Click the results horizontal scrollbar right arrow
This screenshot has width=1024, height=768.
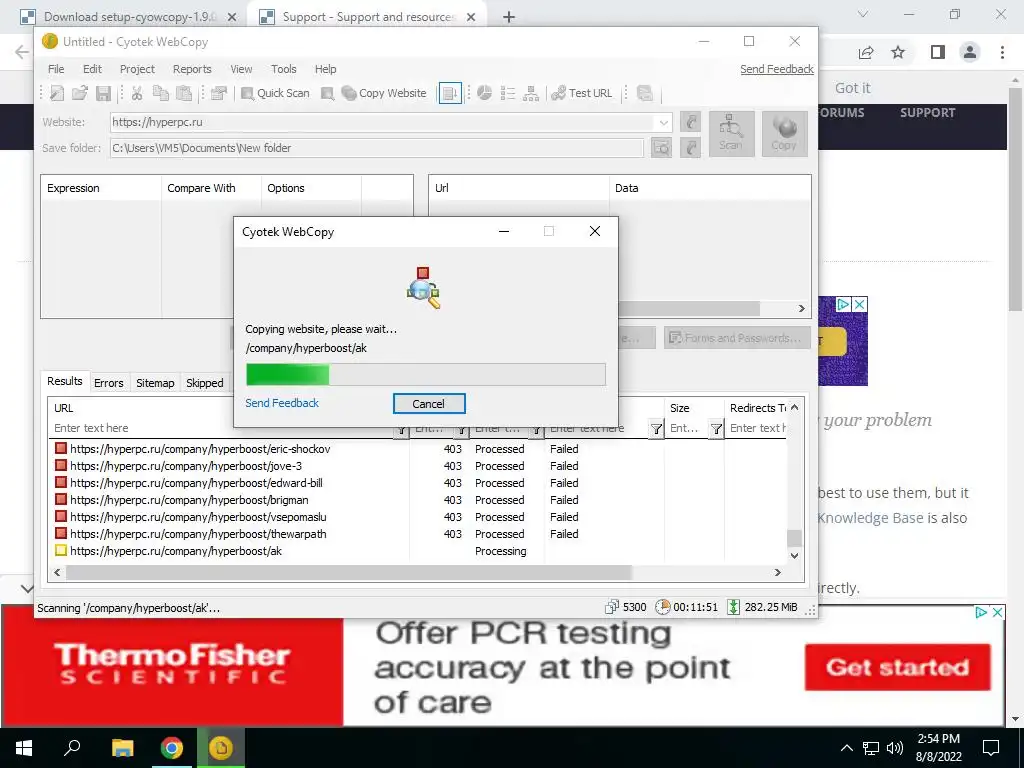pyautogui.click(x=777, y=573)
